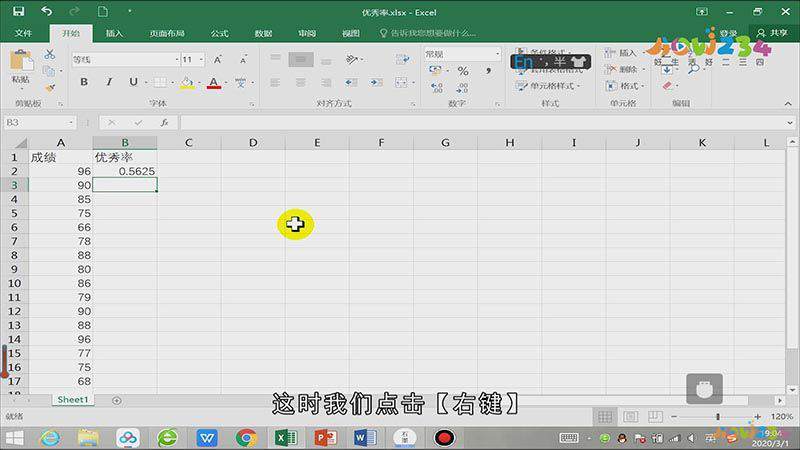The height and width of the screenshot is (450, 800).
Task: Open PowerPoint from the taskbar
Action: 326,438
